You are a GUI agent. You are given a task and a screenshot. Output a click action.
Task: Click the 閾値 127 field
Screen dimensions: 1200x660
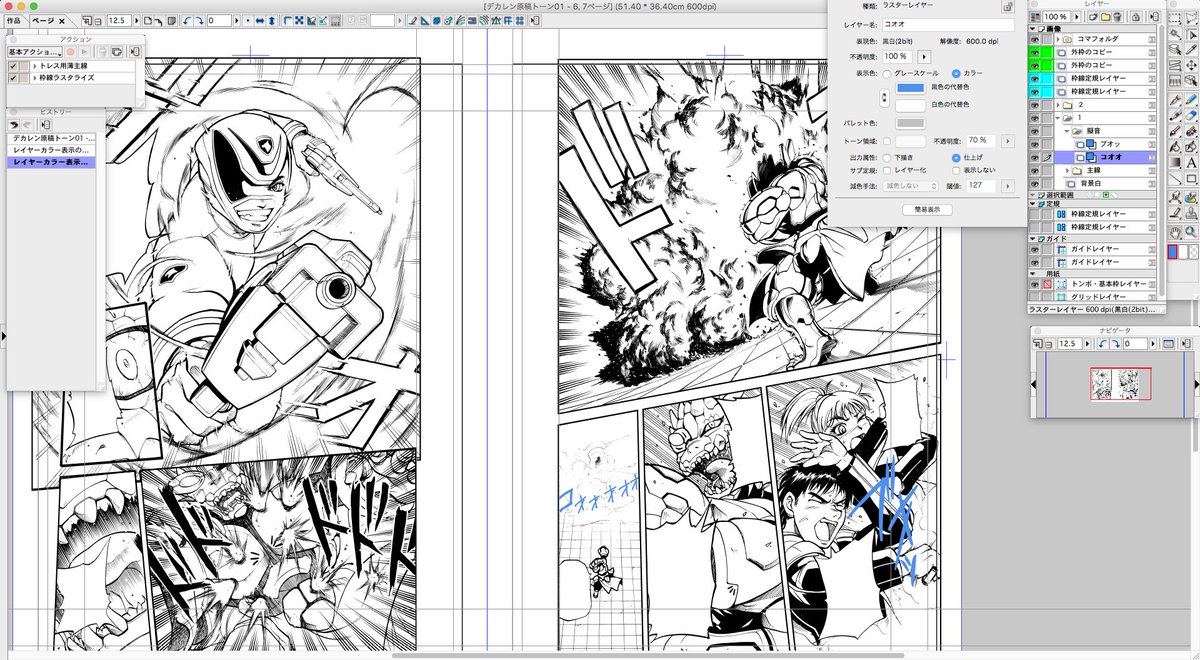pyautogui.click(x=981, y=186)
